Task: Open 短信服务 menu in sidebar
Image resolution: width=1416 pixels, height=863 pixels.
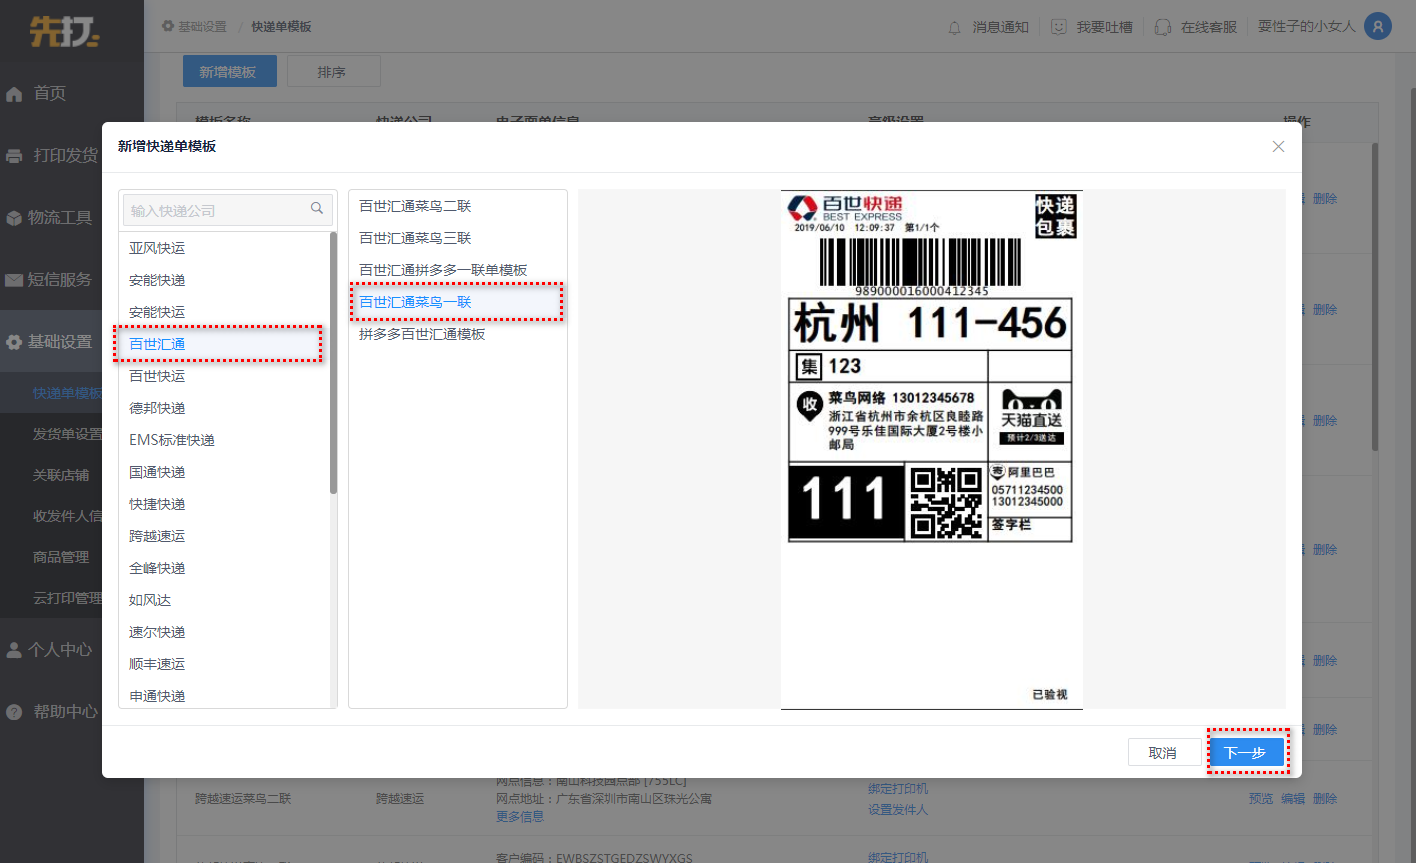Action: pyautogui.click(x=60, y=279)
